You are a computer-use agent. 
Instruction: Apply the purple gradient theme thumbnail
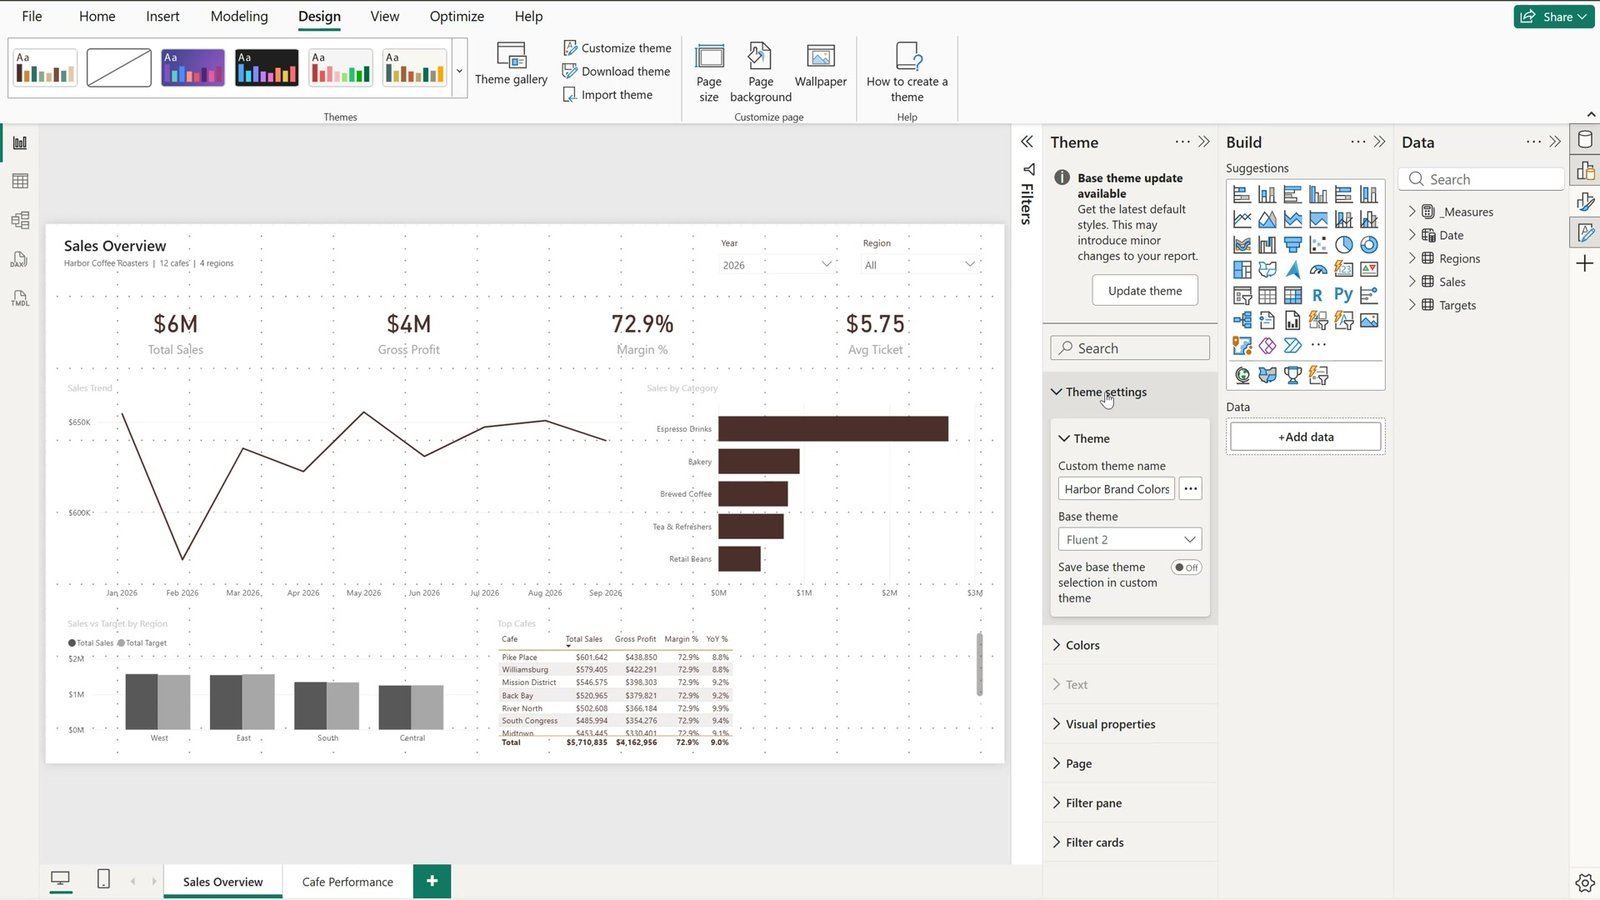click(193, 68)
